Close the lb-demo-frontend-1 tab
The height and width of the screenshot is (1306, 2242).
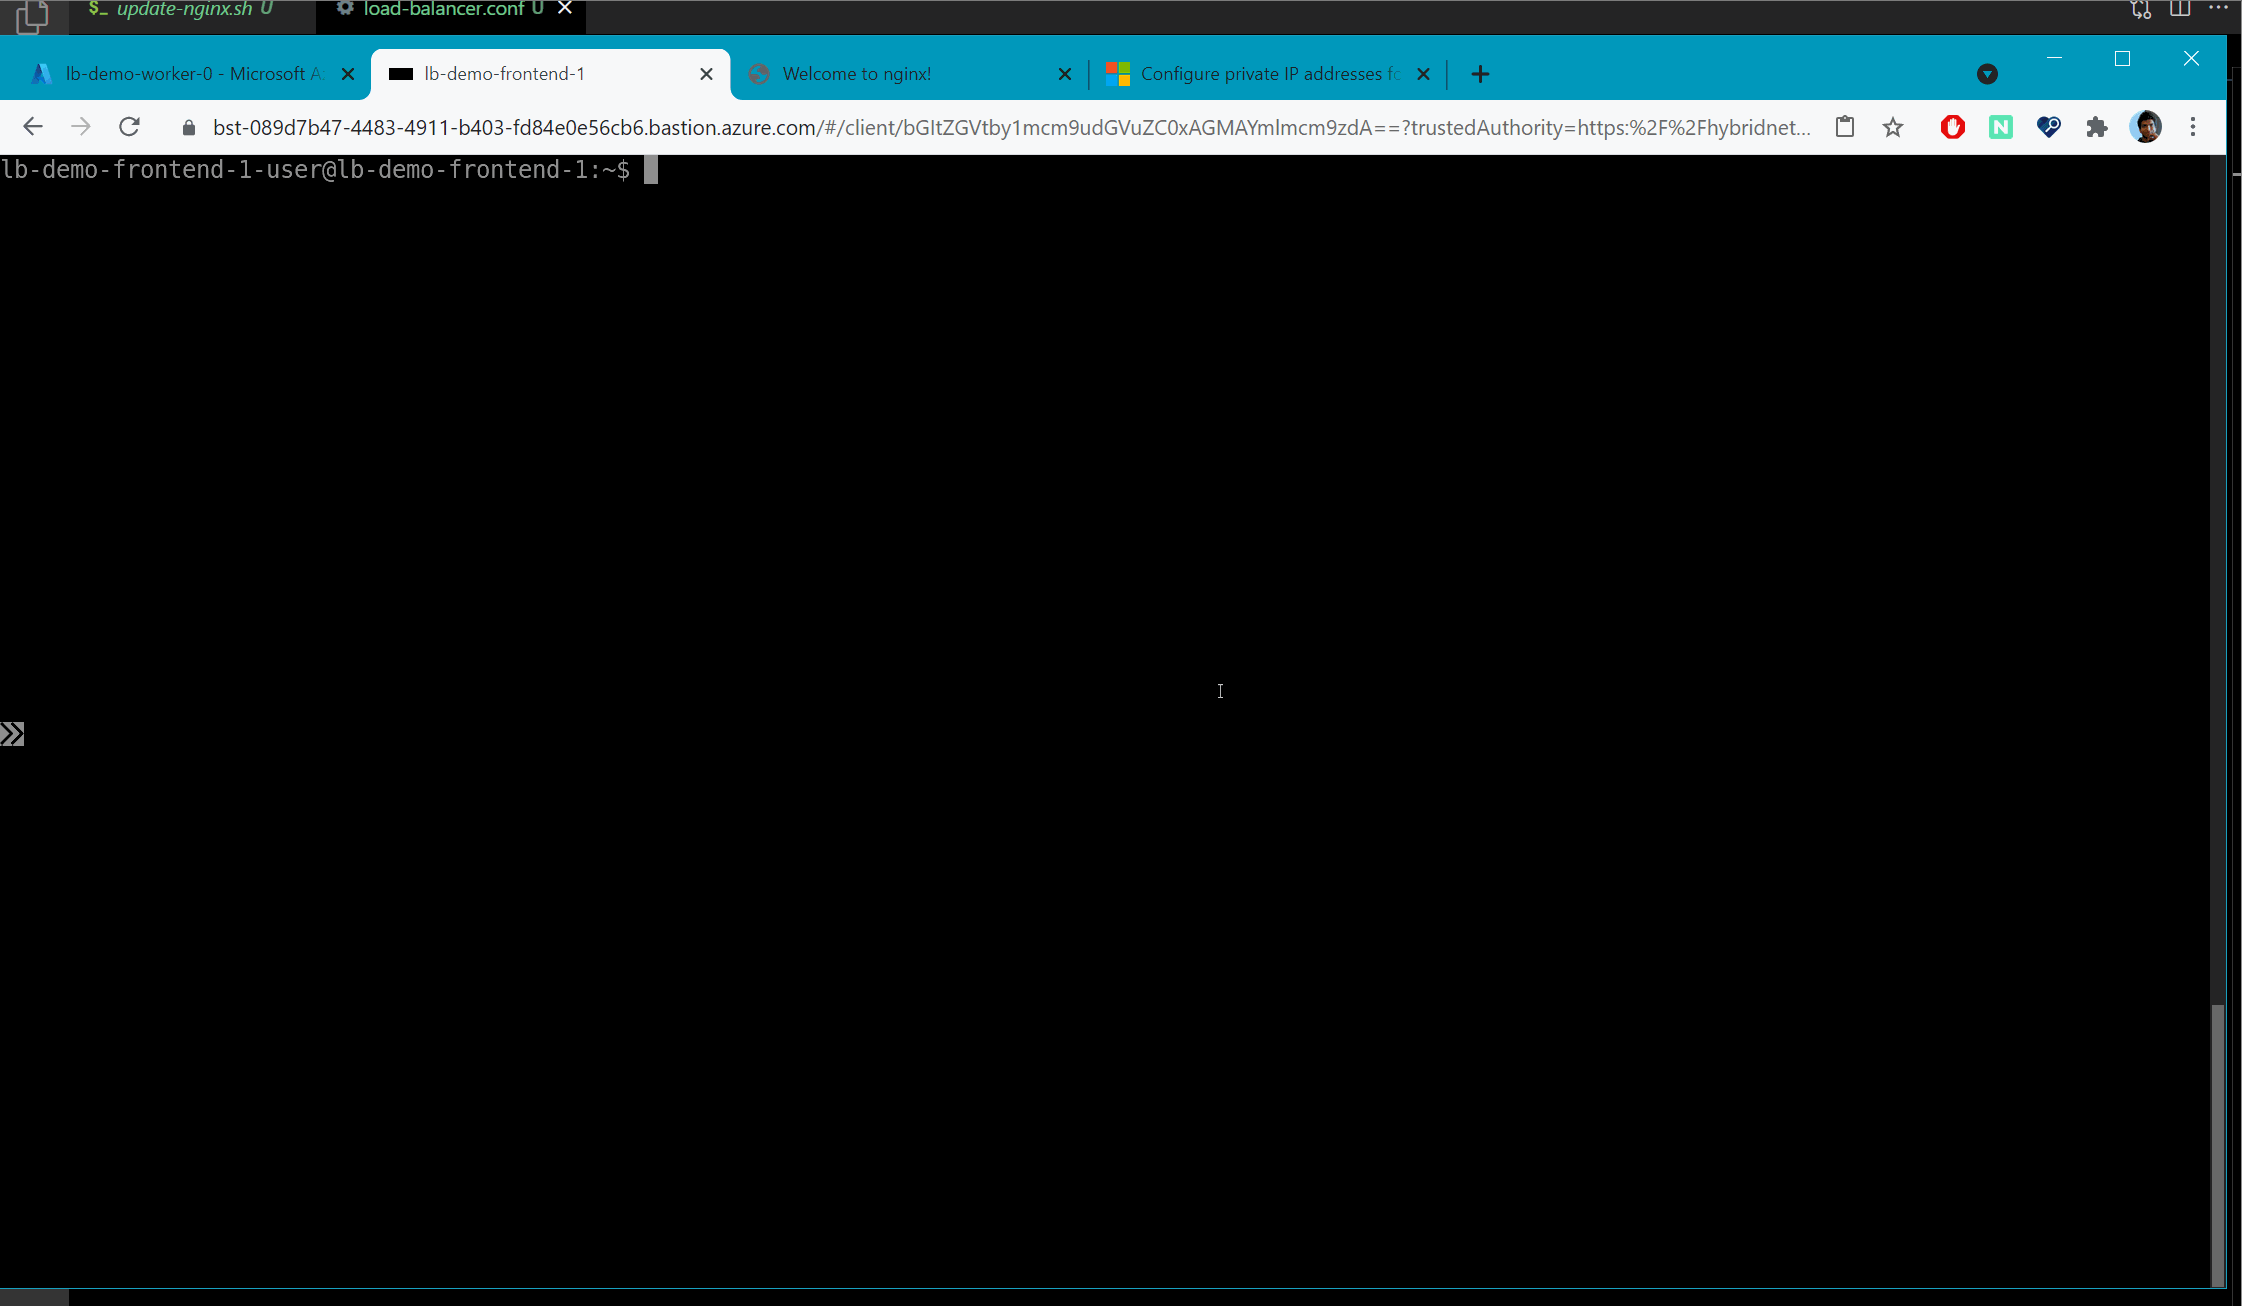point(706,74)
